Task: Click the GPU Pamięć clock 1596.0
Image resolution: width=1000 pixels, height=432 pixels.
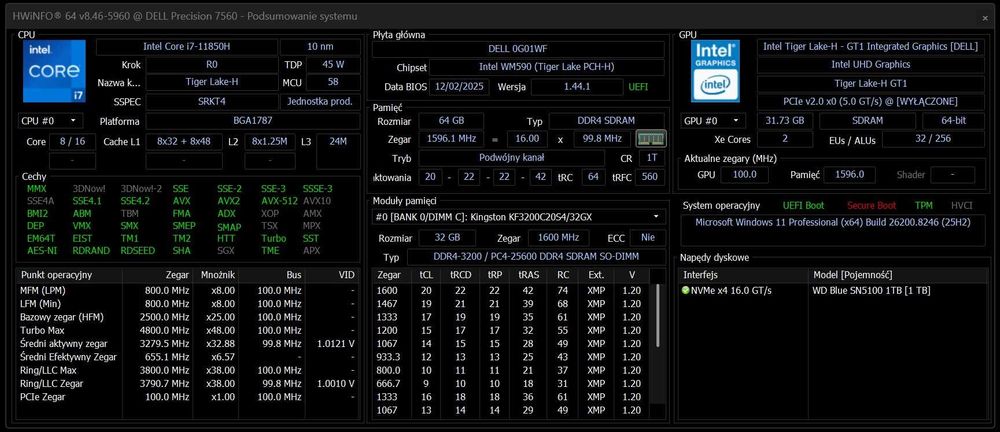Action: (848, 174)
